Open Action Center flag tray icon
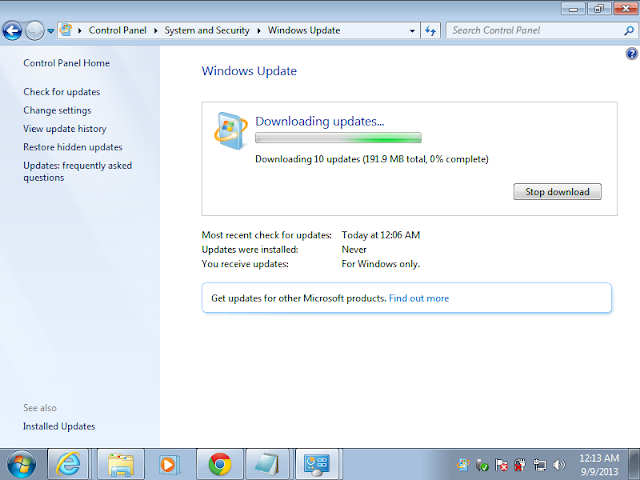This screenshot has height=480, width=640. 501,464
